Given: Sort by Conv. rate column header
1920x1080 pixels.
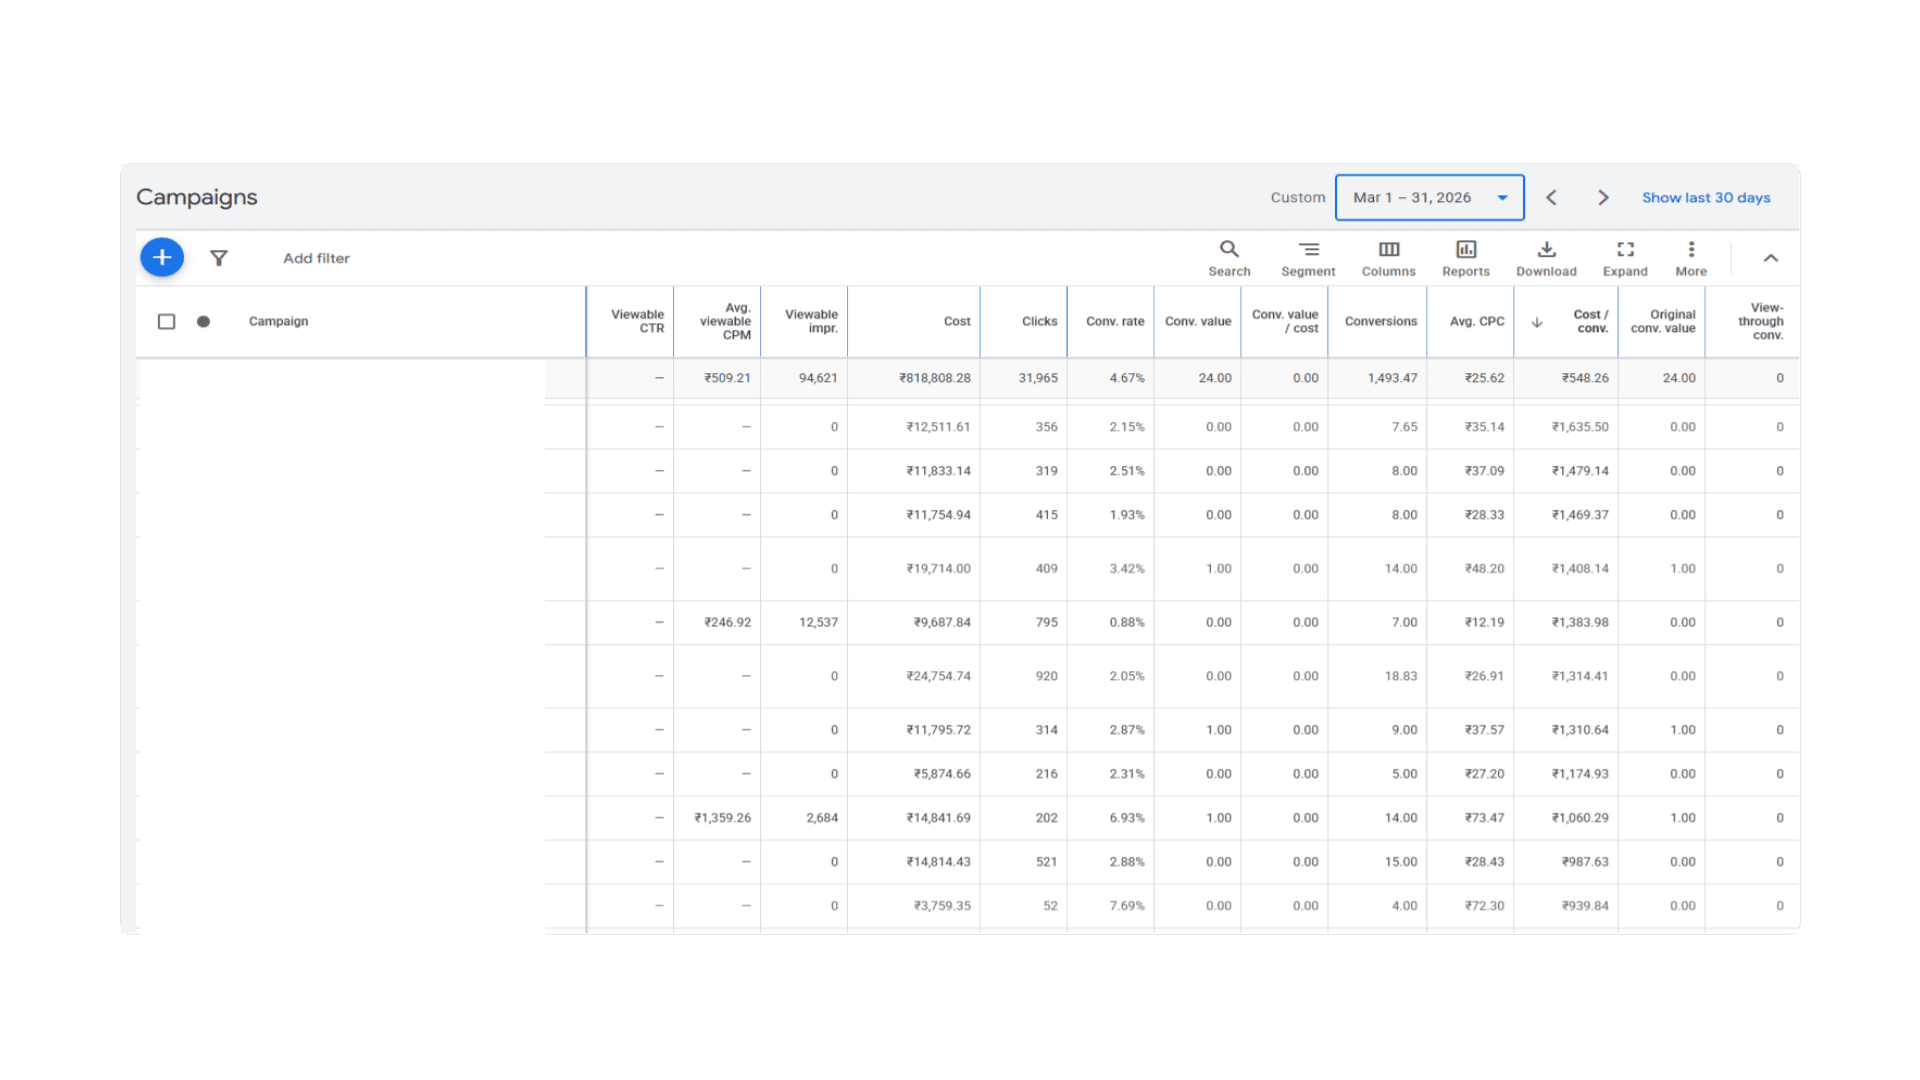Looking at the screenshot, I should click(1115, 322).
